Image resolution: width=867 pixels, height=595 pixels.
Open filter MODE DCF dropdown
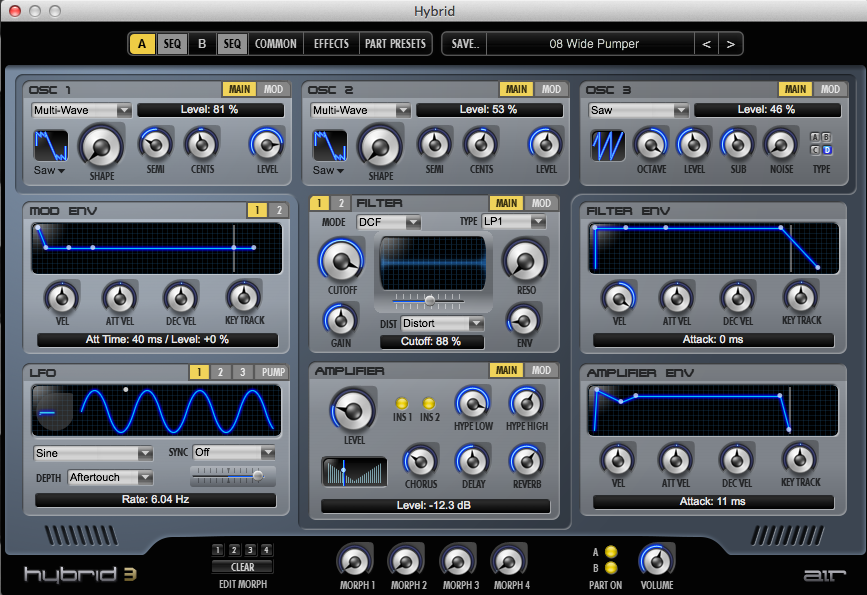[389, 222]
